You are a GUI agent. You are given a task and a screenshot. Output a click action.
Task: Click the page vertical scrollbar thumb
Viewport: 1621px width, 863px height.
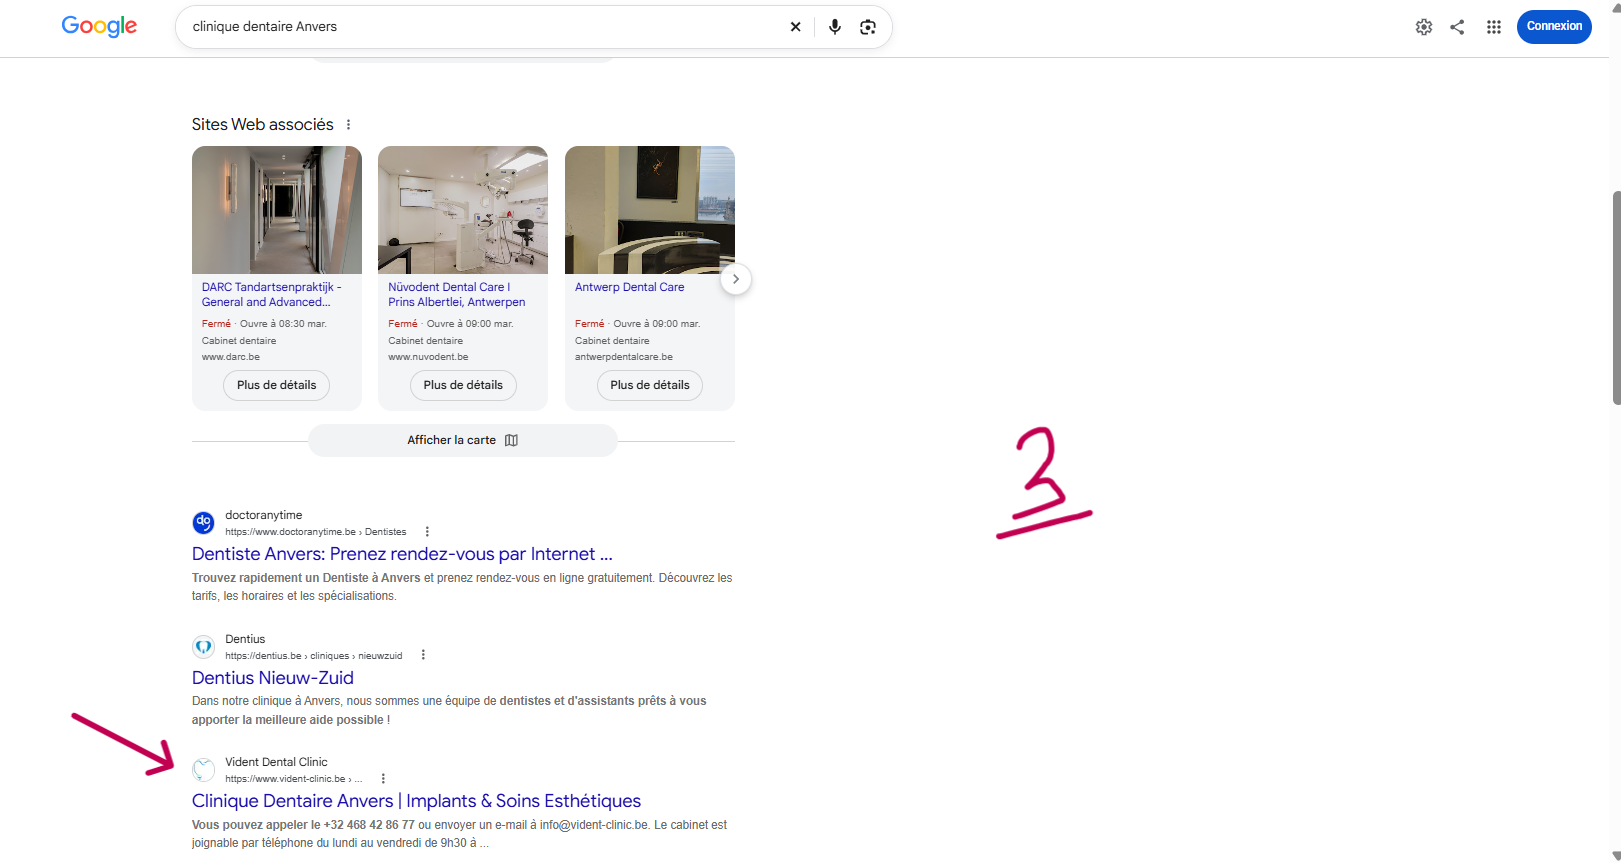tap(1616, 297)
